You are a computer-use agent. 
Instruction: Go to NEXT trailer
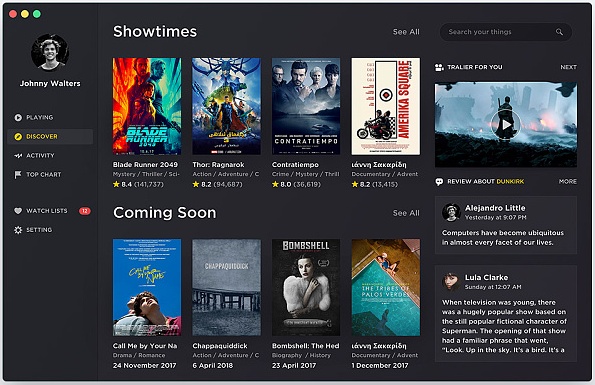point(568,67)
